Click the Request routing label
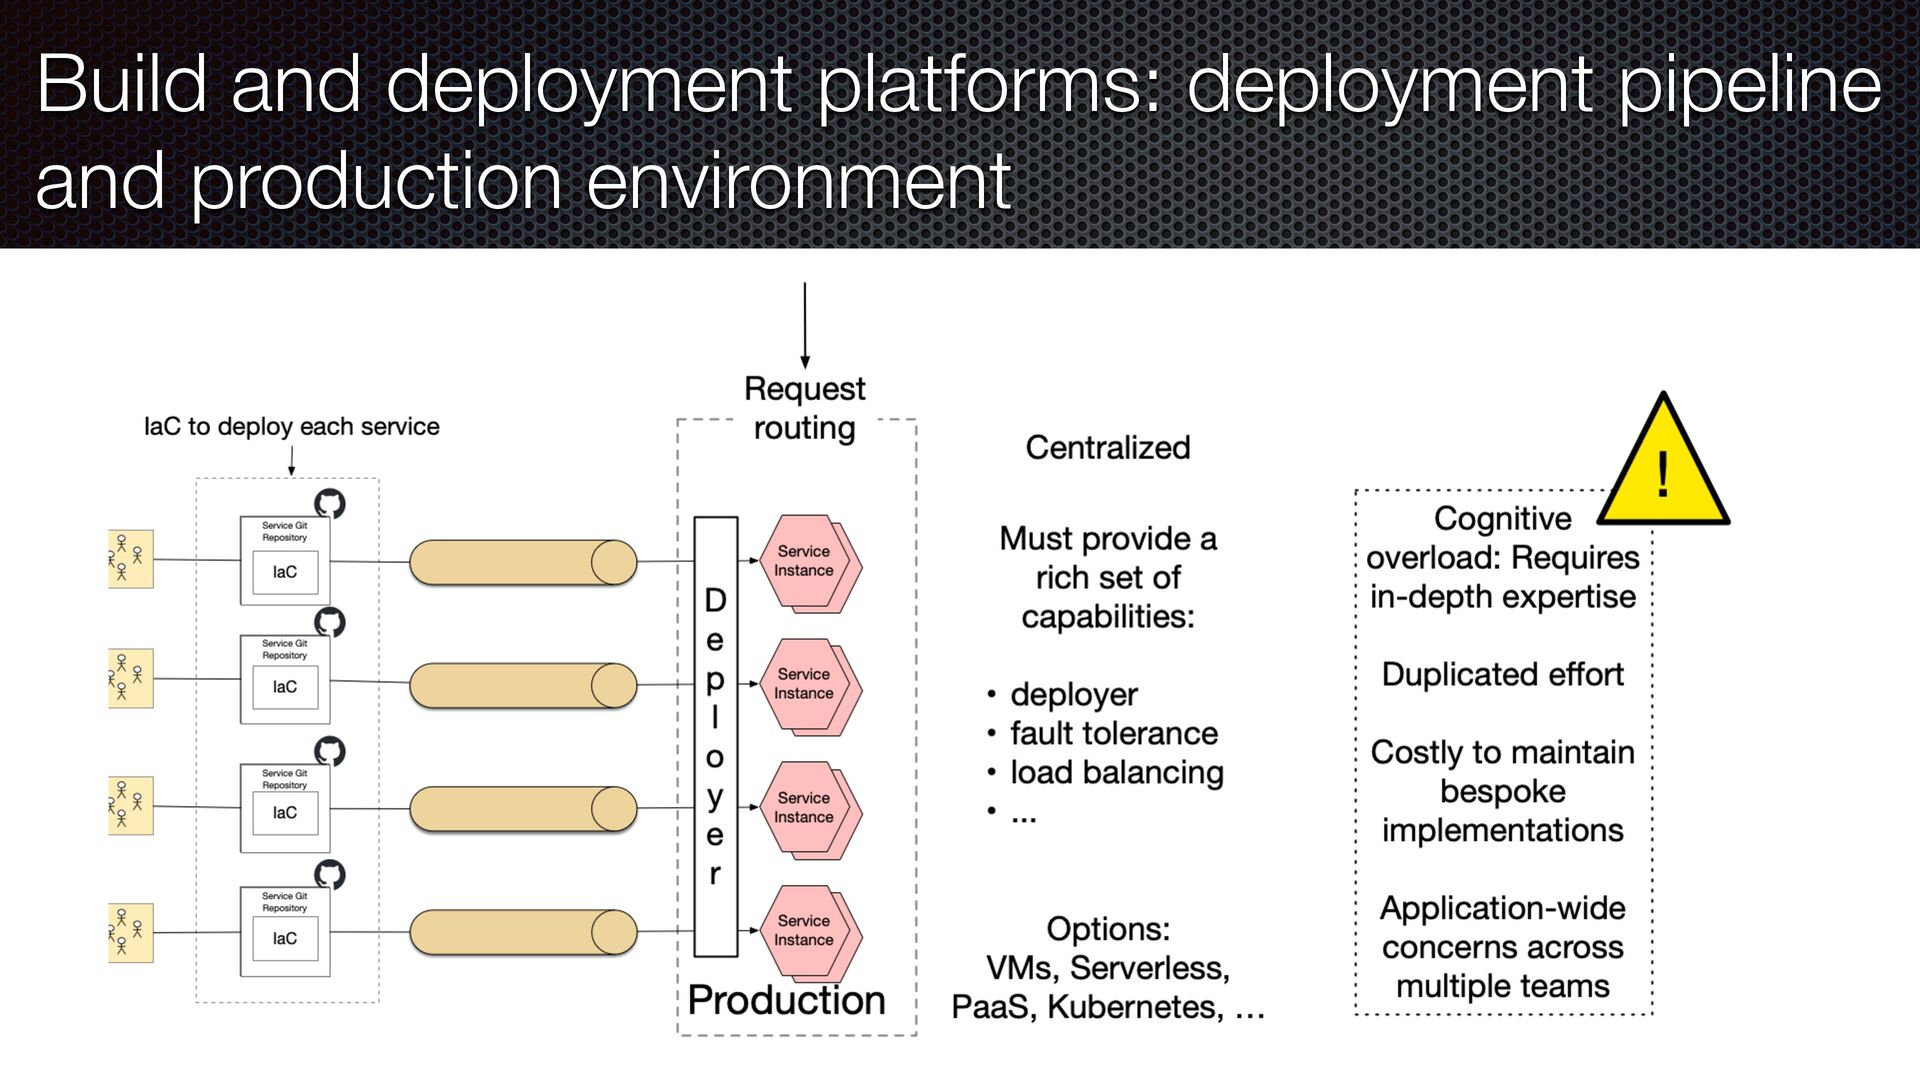 pos(804,408)
